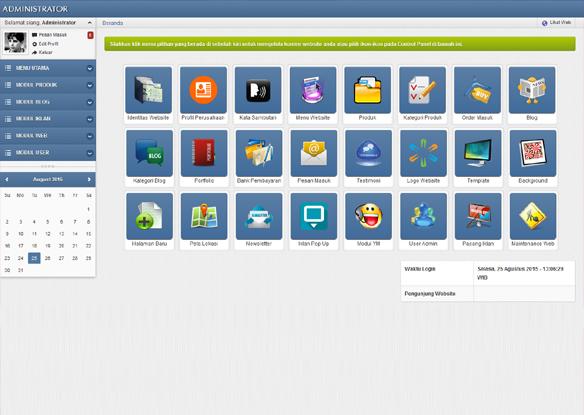This screenshot has width=584, height=415.
Task: Click the August 2015 calendar title
Action: point(48,180)
